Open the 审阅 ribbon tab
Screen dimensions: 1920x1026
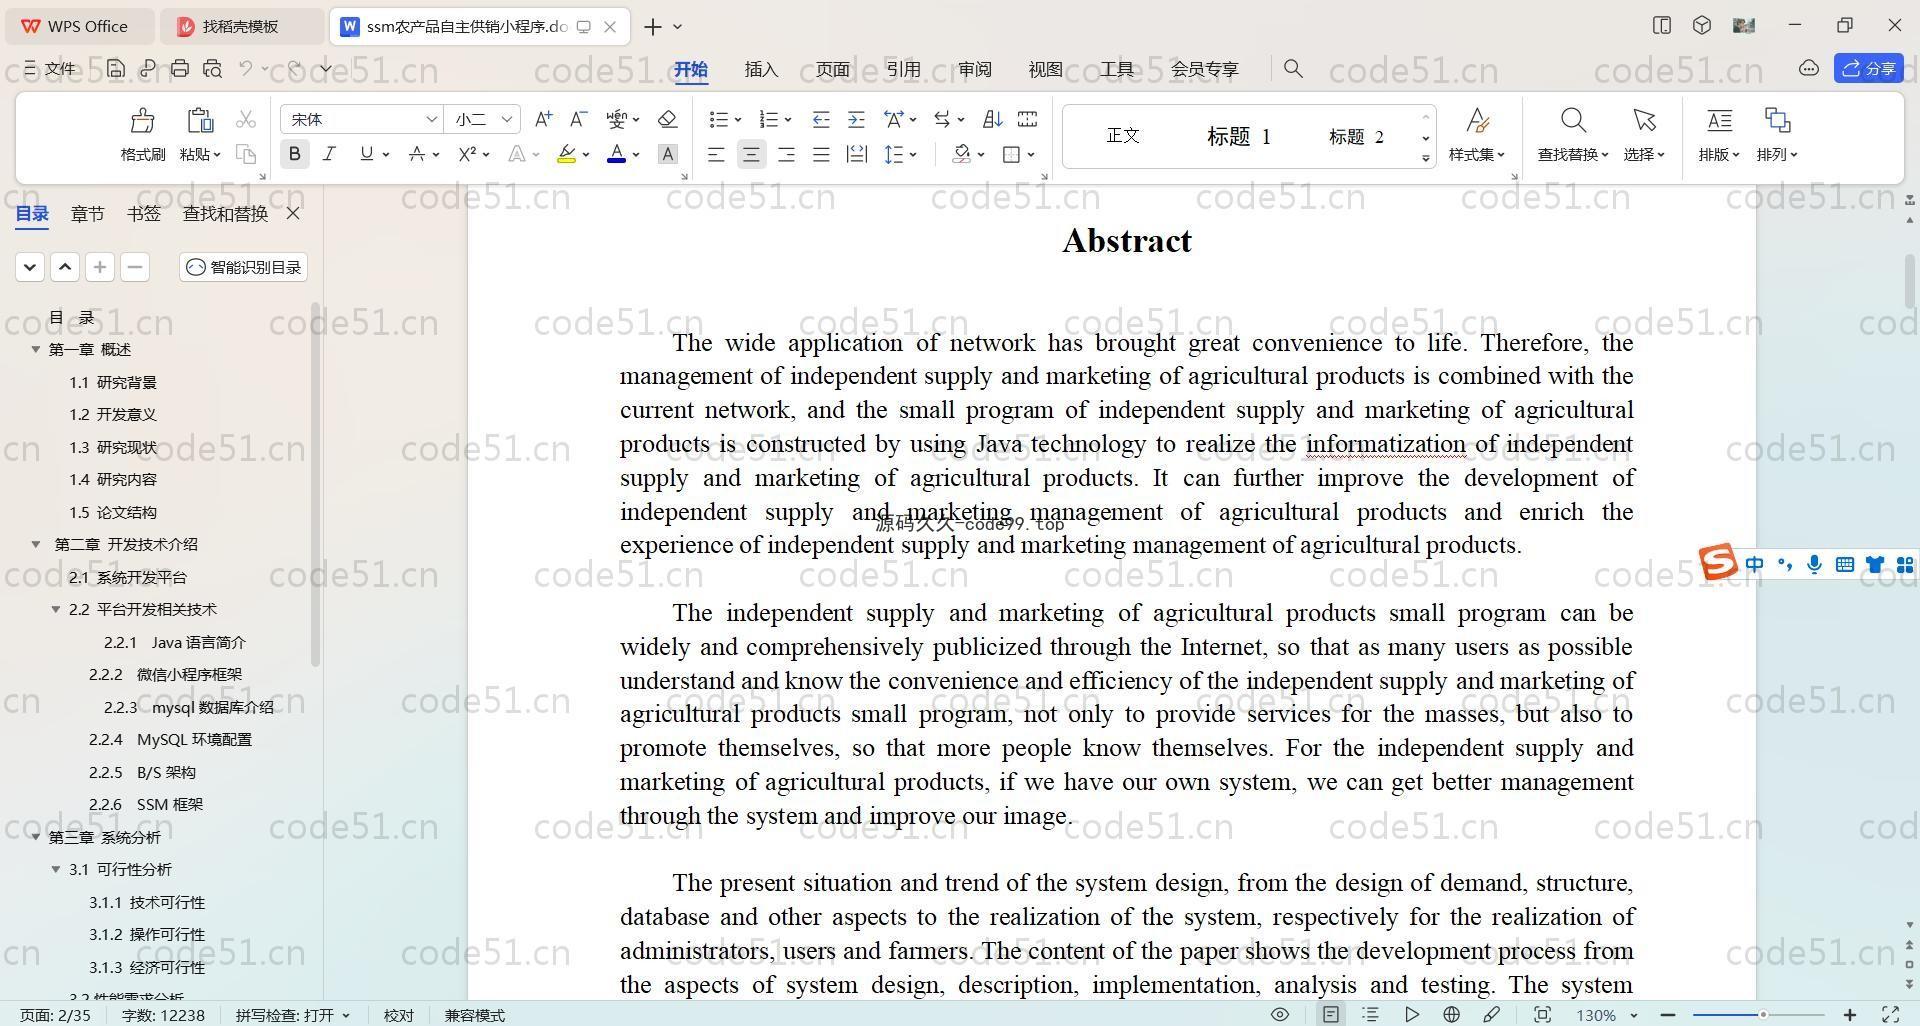[x=974, y=68]
